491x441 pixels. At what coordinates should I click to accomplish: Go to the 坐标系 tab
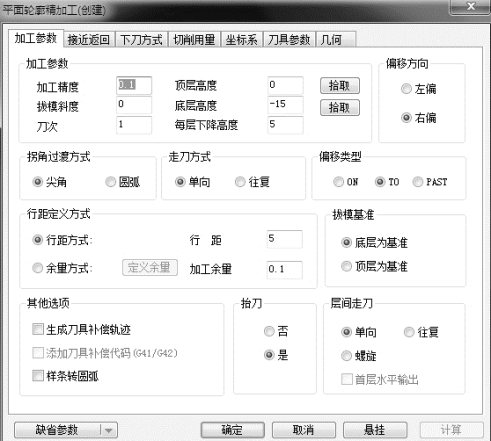tap(242, 40)
